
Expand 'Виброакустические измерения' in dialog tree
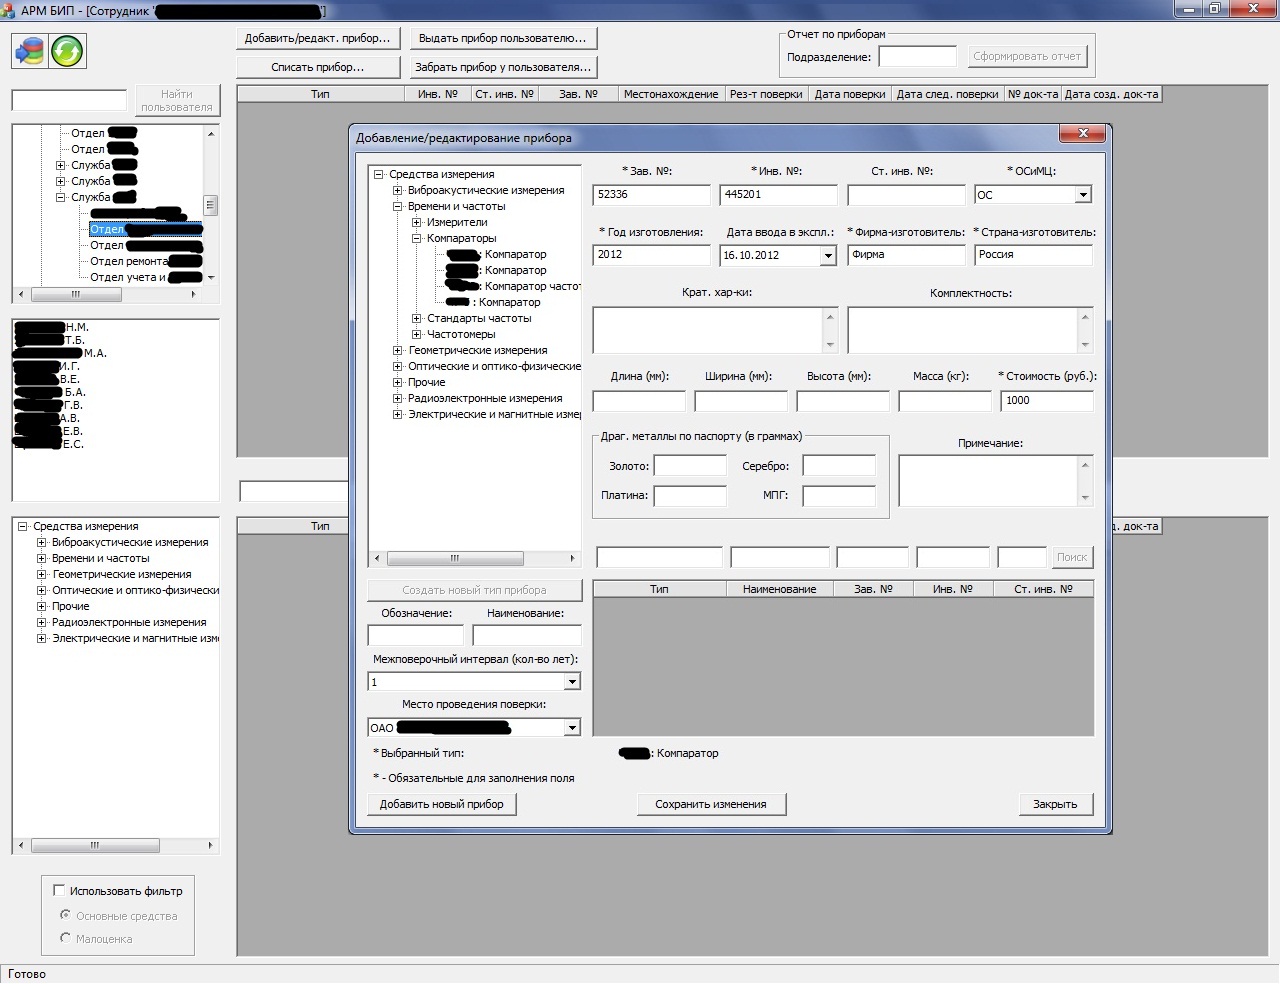[x=397, y=190]
